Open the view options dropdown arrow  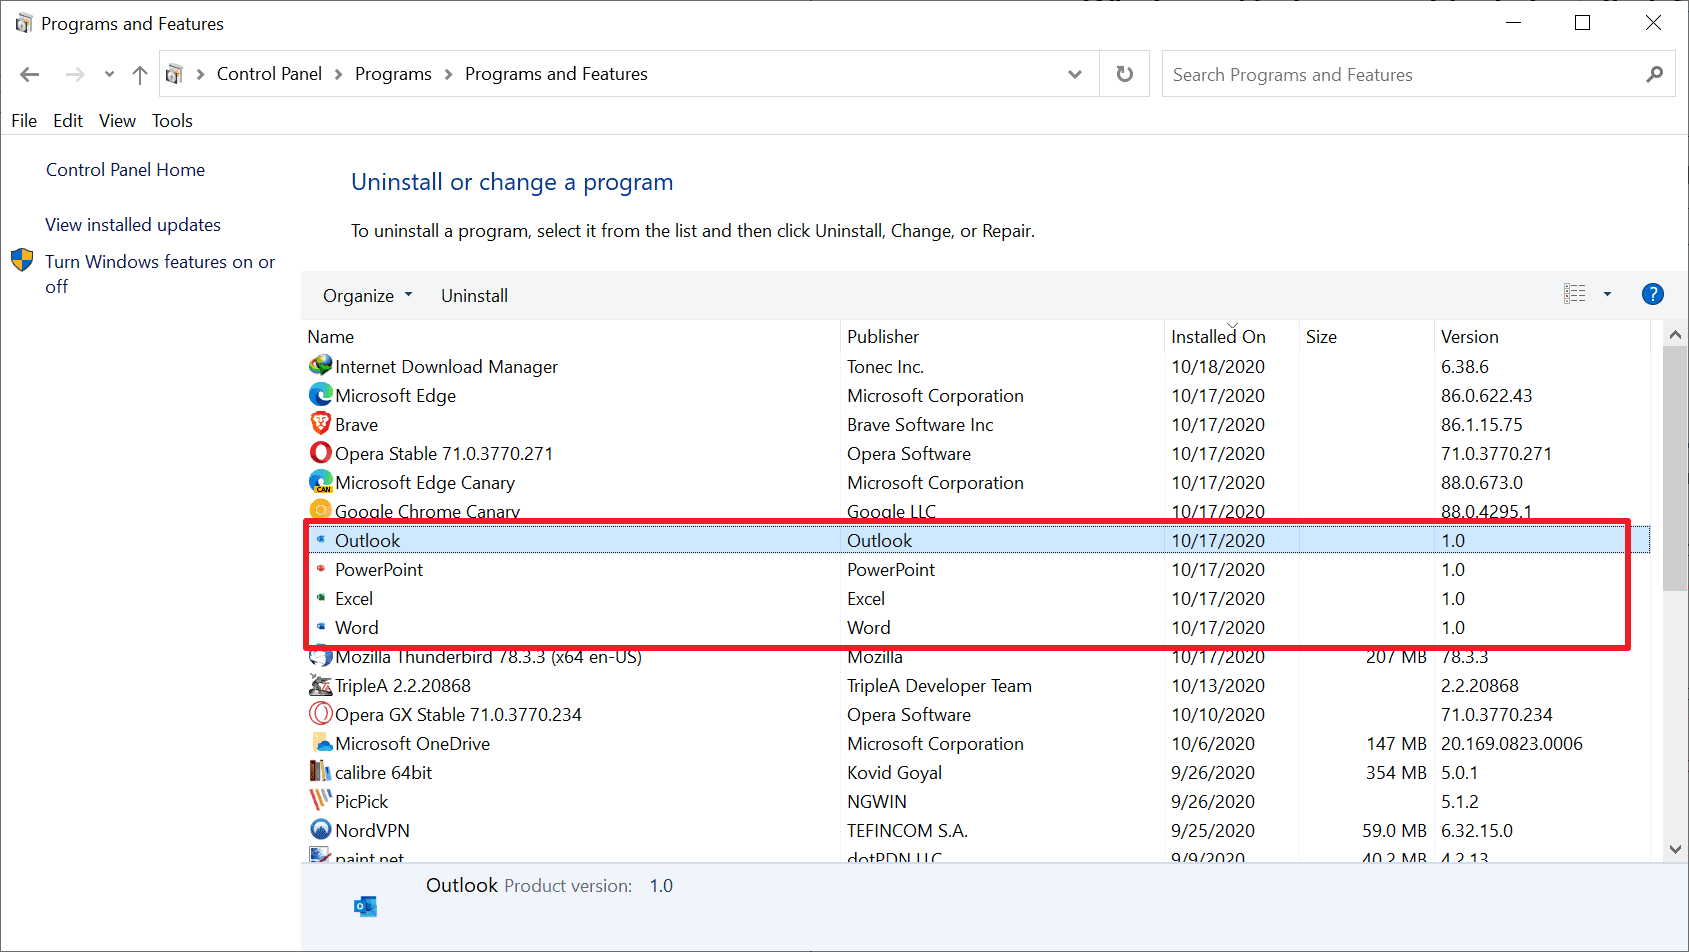click(x=1608, y=294)
